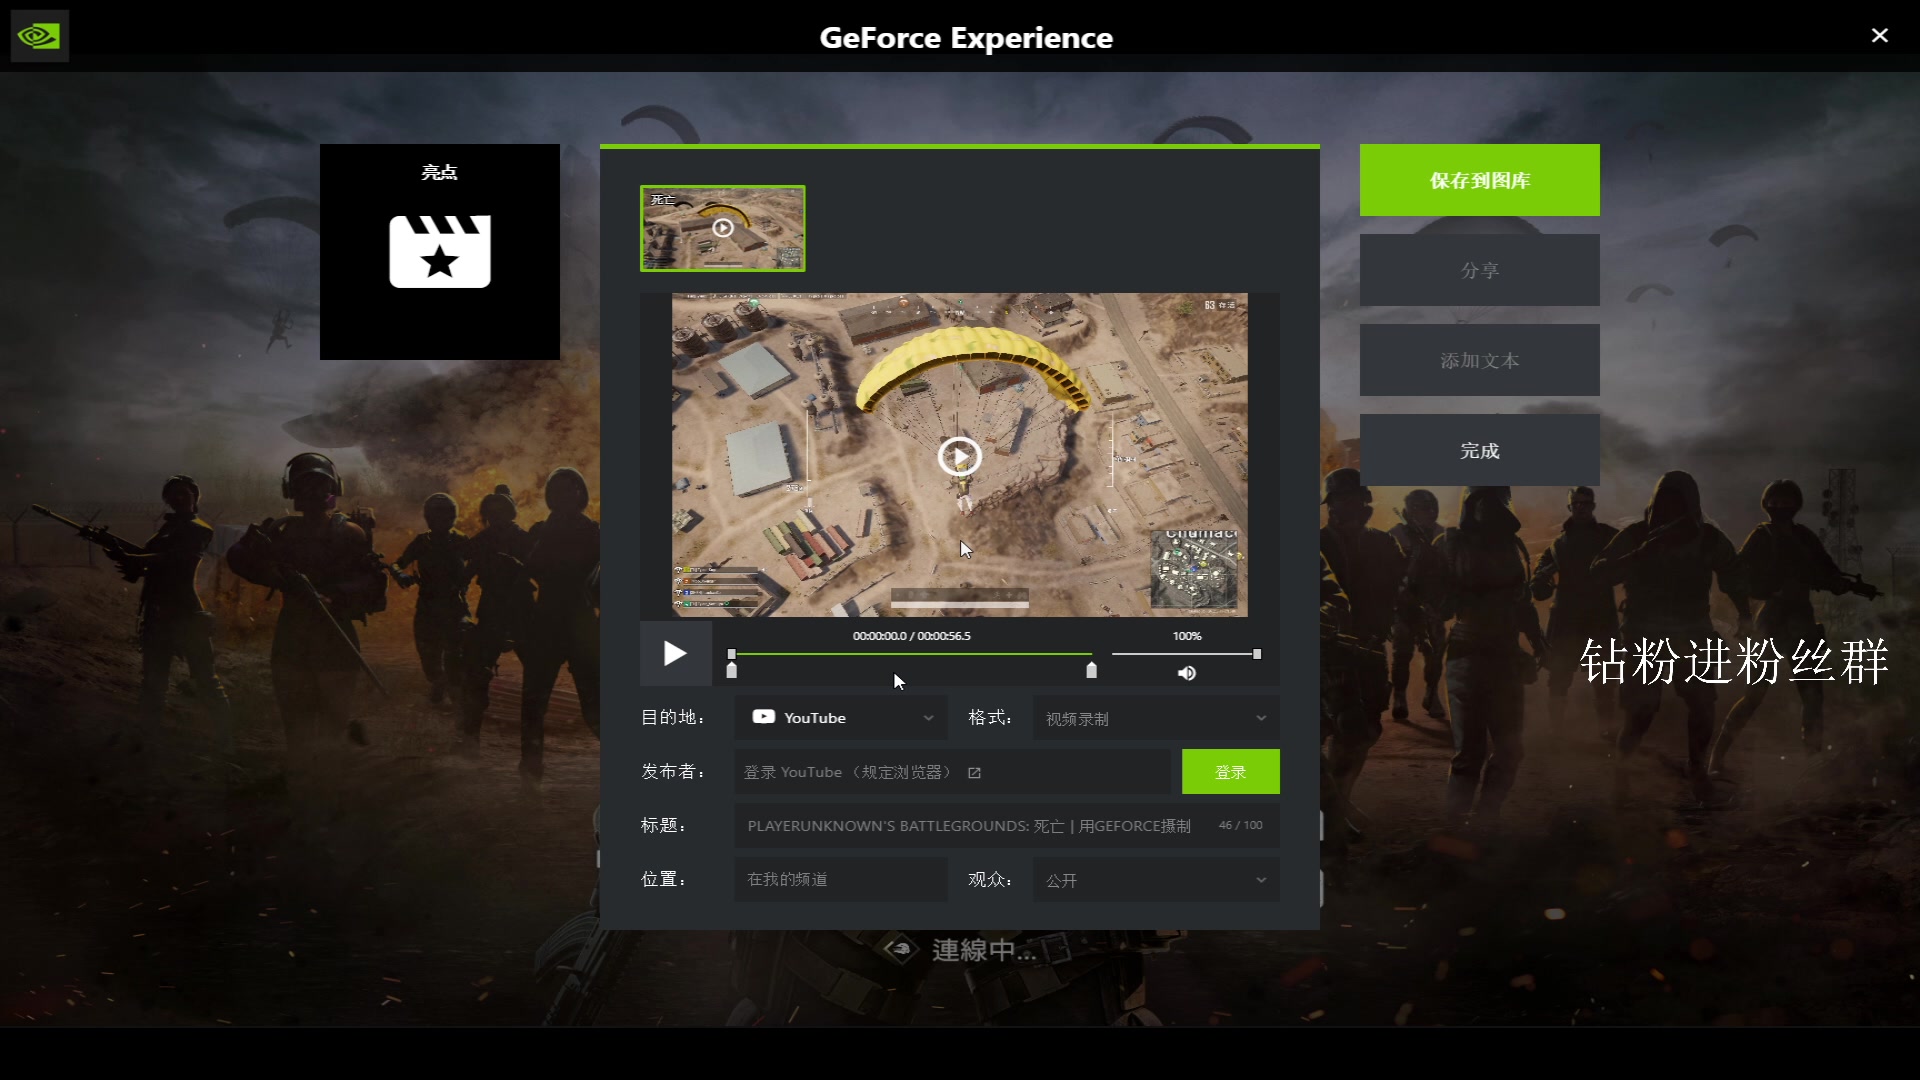Image resolution: width=1920 pixels, height=1080 pixels.
Task: Edit the PLAYERUNKNOWN'S BATTLEGROUNDS title field
Action: (1007, 826)
